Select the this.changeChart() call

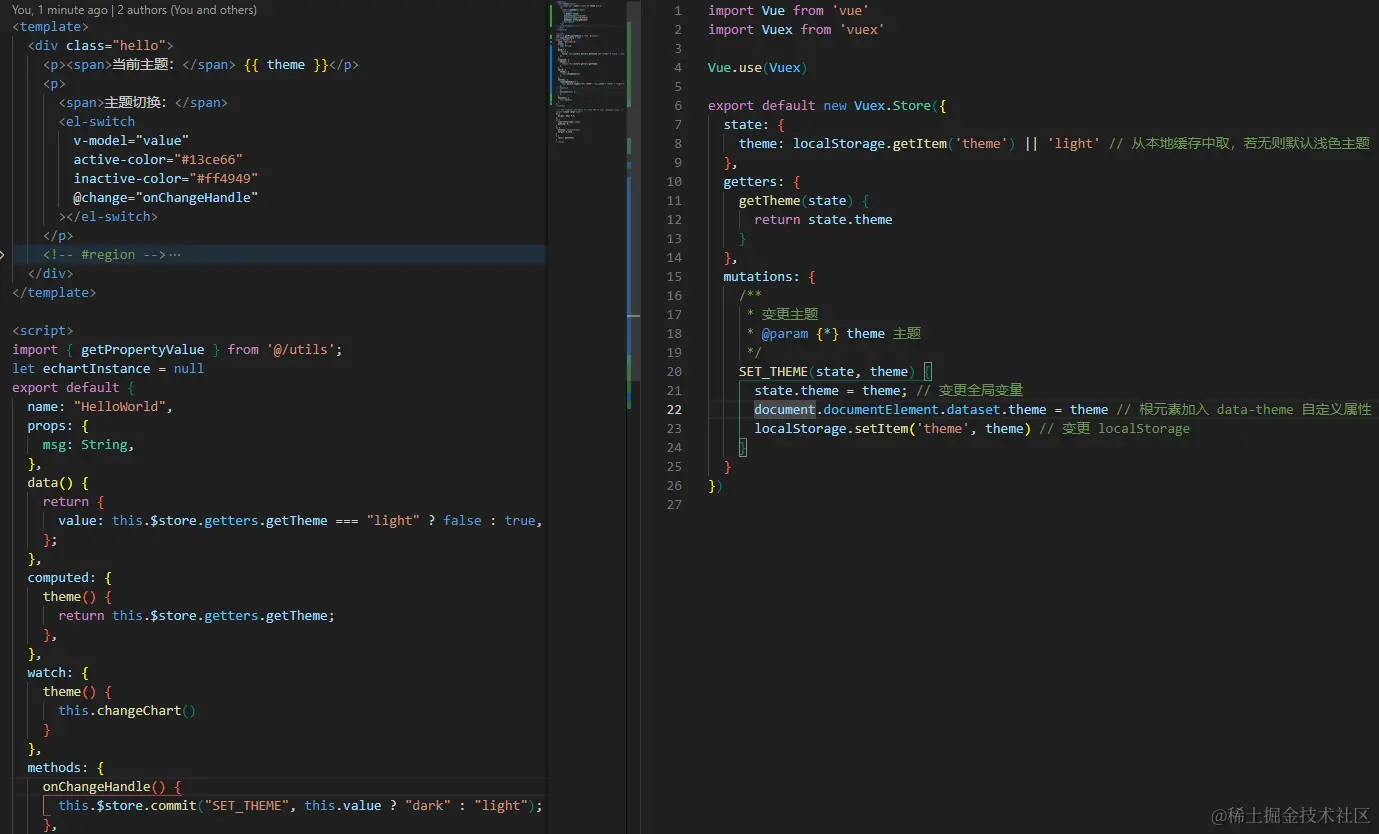[127, 711]
